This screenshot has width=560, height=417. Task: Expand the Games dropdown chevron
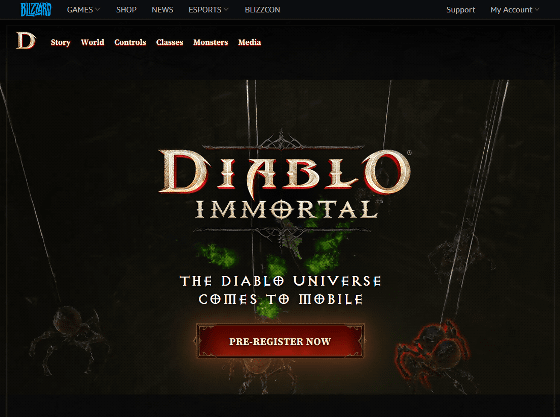(98, 10)
